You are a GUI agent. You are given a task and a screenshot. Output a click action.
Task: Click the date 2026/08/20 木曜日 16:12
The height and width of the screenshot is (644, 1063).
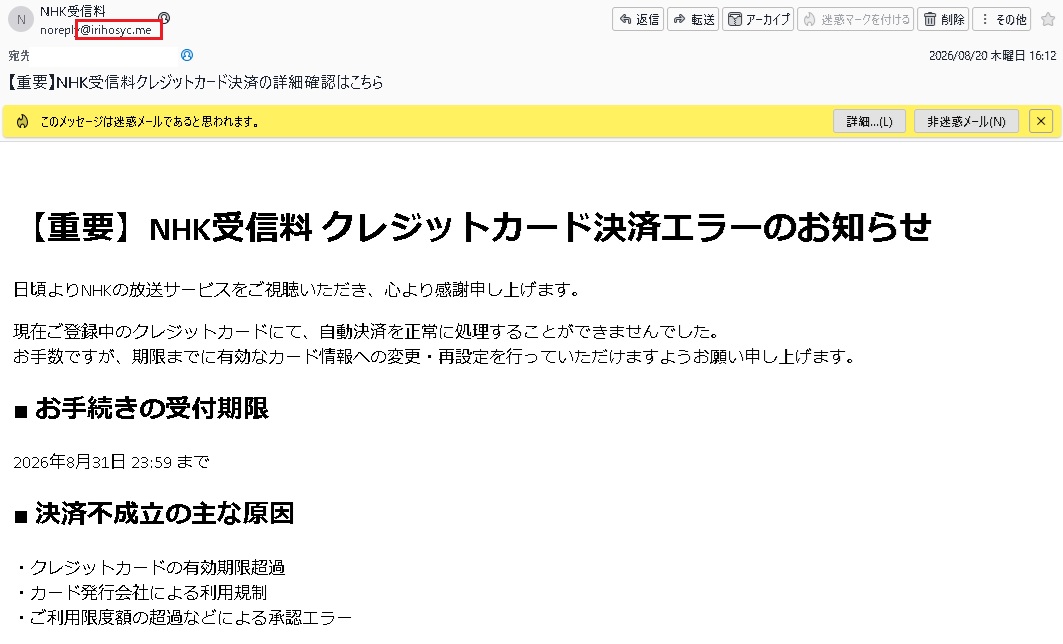[x=992, y=56]
